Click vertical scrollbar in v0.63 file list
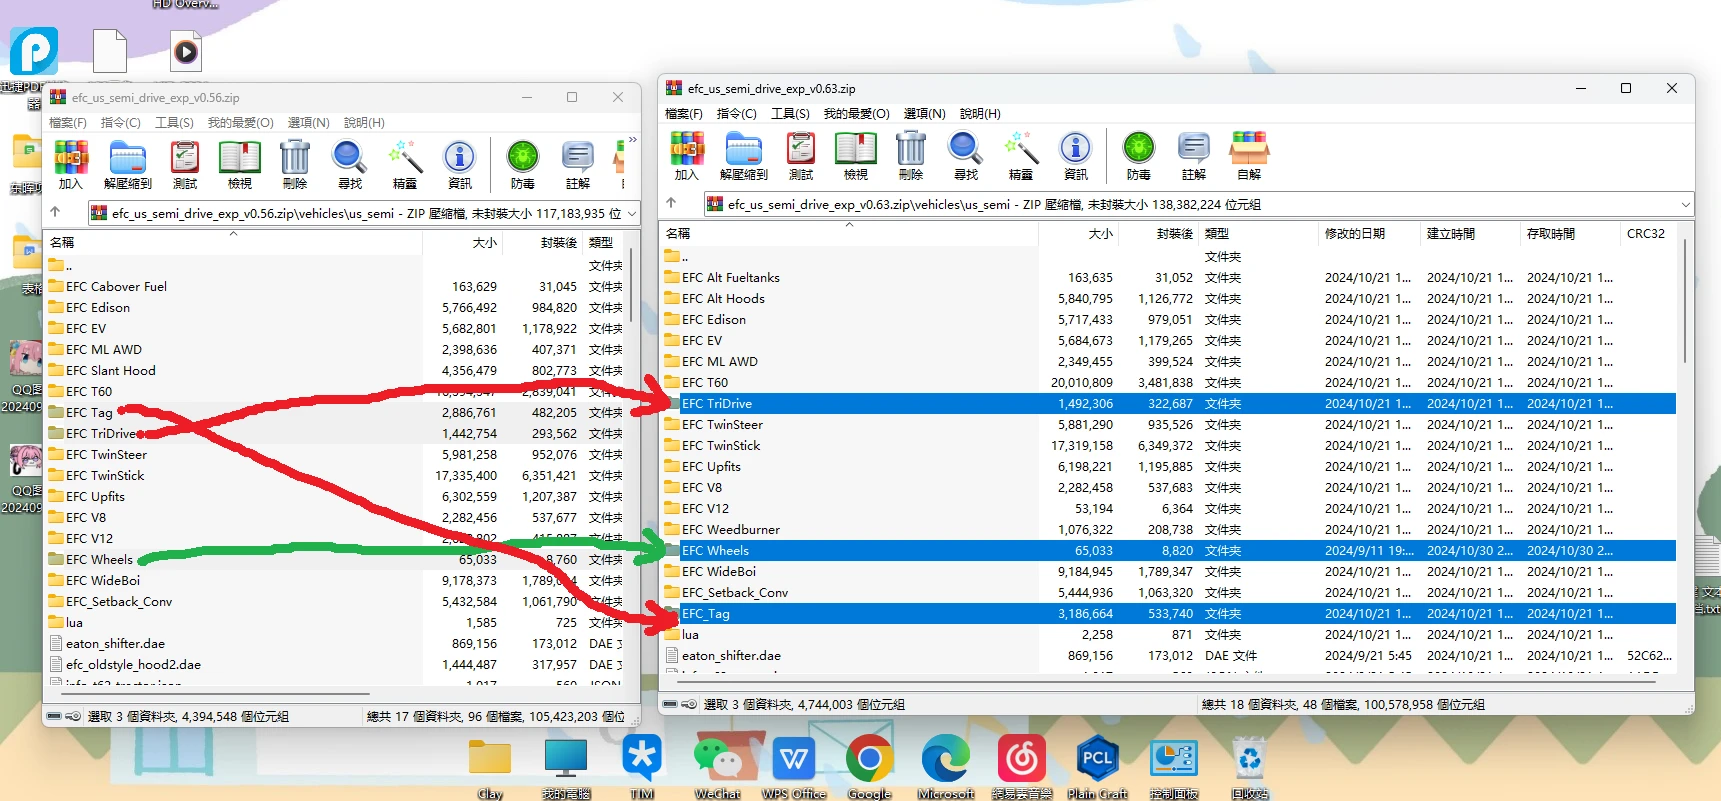This screenshot has width=1721, height=801. click(x=1685, y=300)
